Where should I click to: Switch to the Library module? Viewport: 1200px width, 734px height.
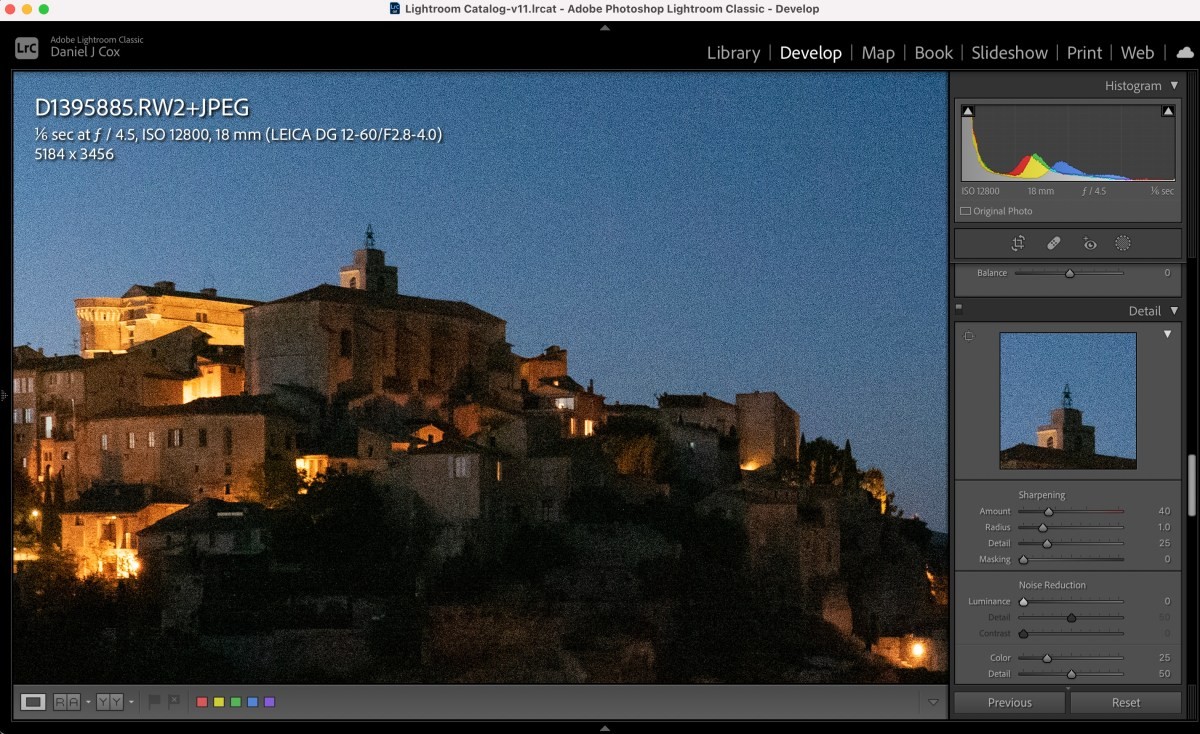tap(733, 53)
